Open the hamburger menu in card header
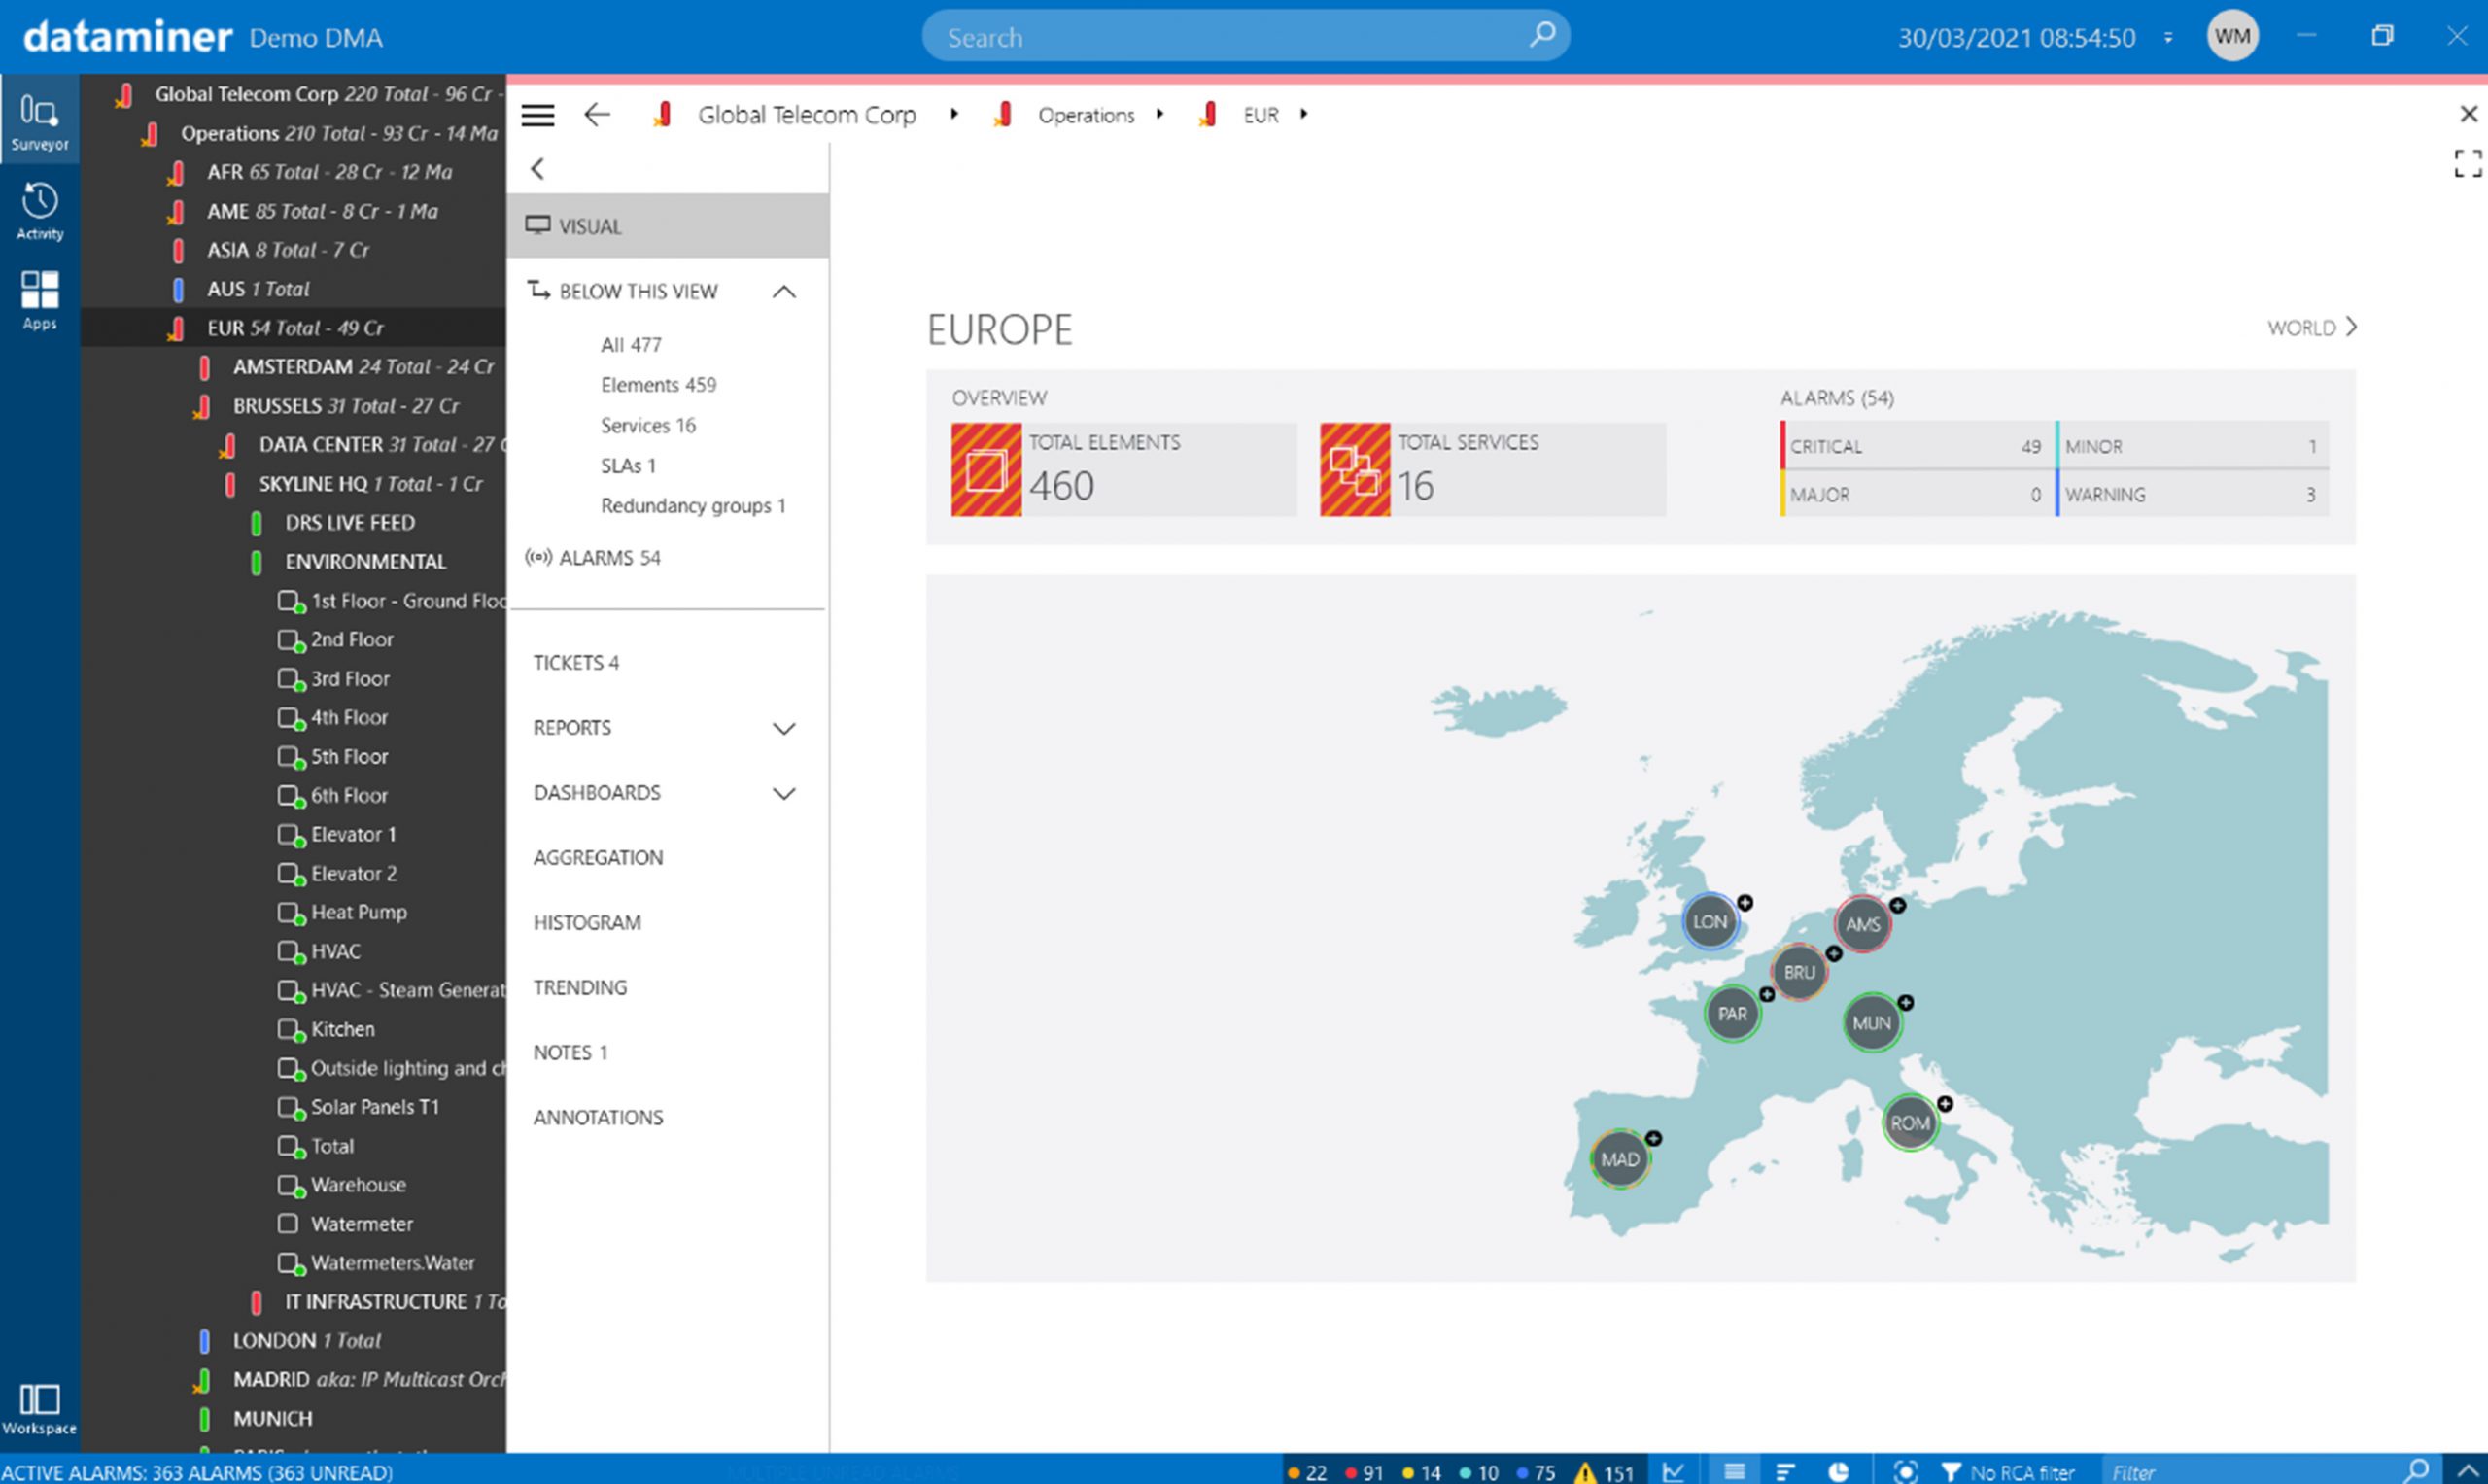 pyautogui.click(x=538, y=115)
